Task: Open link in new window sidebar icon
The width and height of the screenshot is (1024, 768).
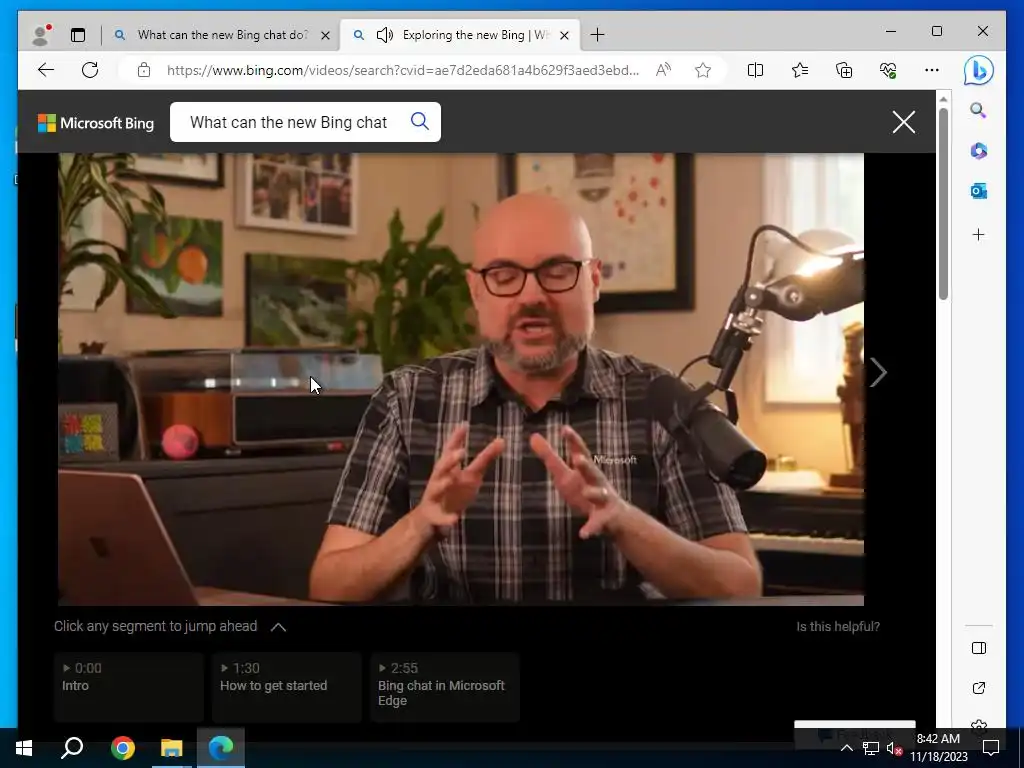Action: pos(978,688)
